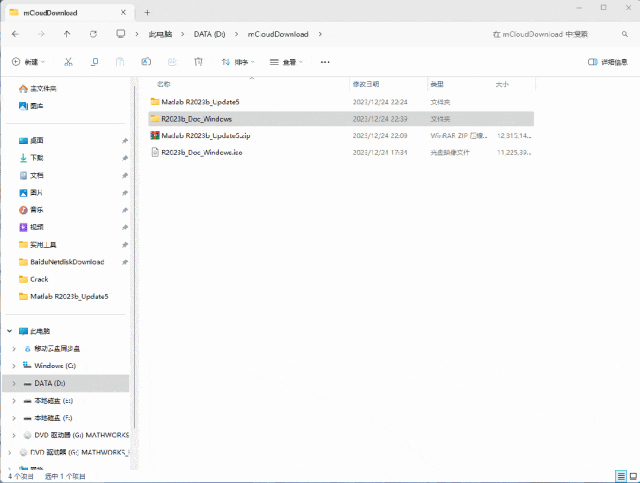Expand the Windows (C:) drive node
This screenshot has width=640, height=483.
click(x=14, y=366)
